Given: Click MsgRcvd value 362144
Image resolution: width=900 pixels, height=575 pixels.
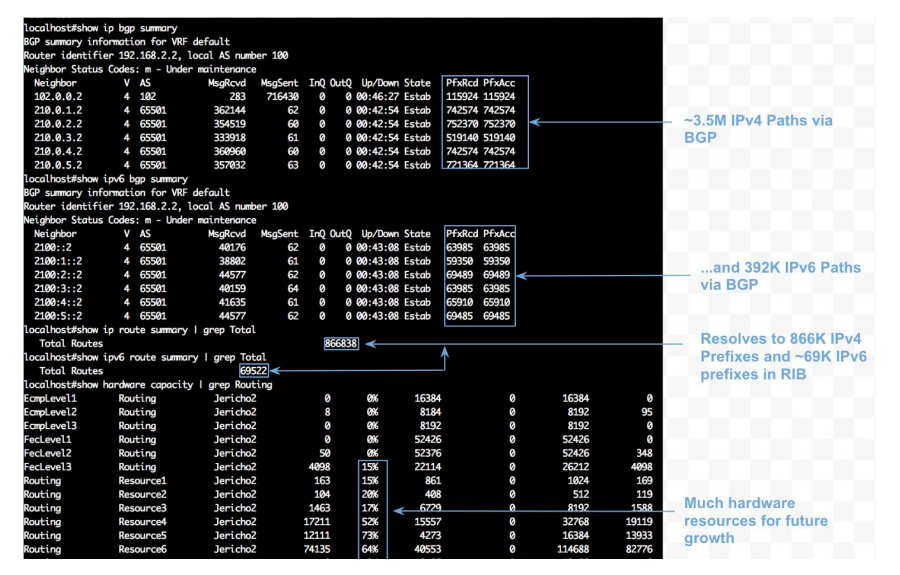Looking at the screenshot, I should (x=230, y=110).
